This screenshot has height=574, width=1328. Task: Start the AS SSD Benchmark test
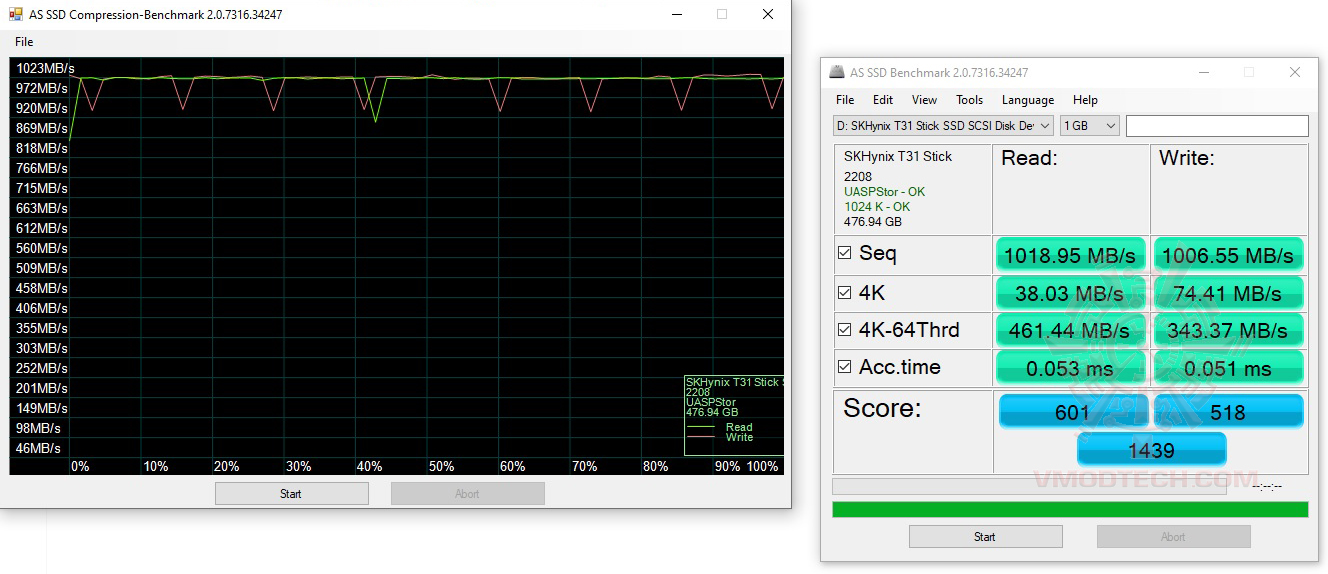click(985, 537)
